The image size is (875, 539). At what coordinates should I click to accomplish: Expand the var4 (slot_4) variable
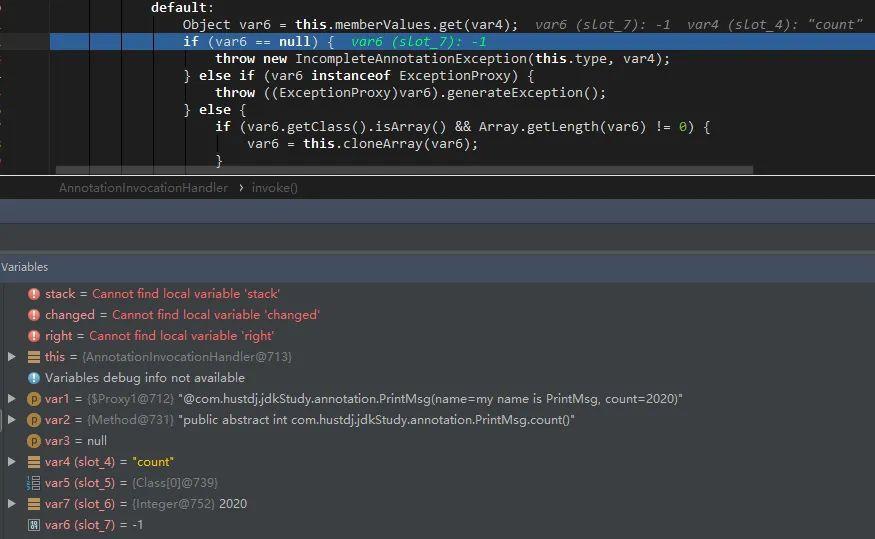point(11,461)
